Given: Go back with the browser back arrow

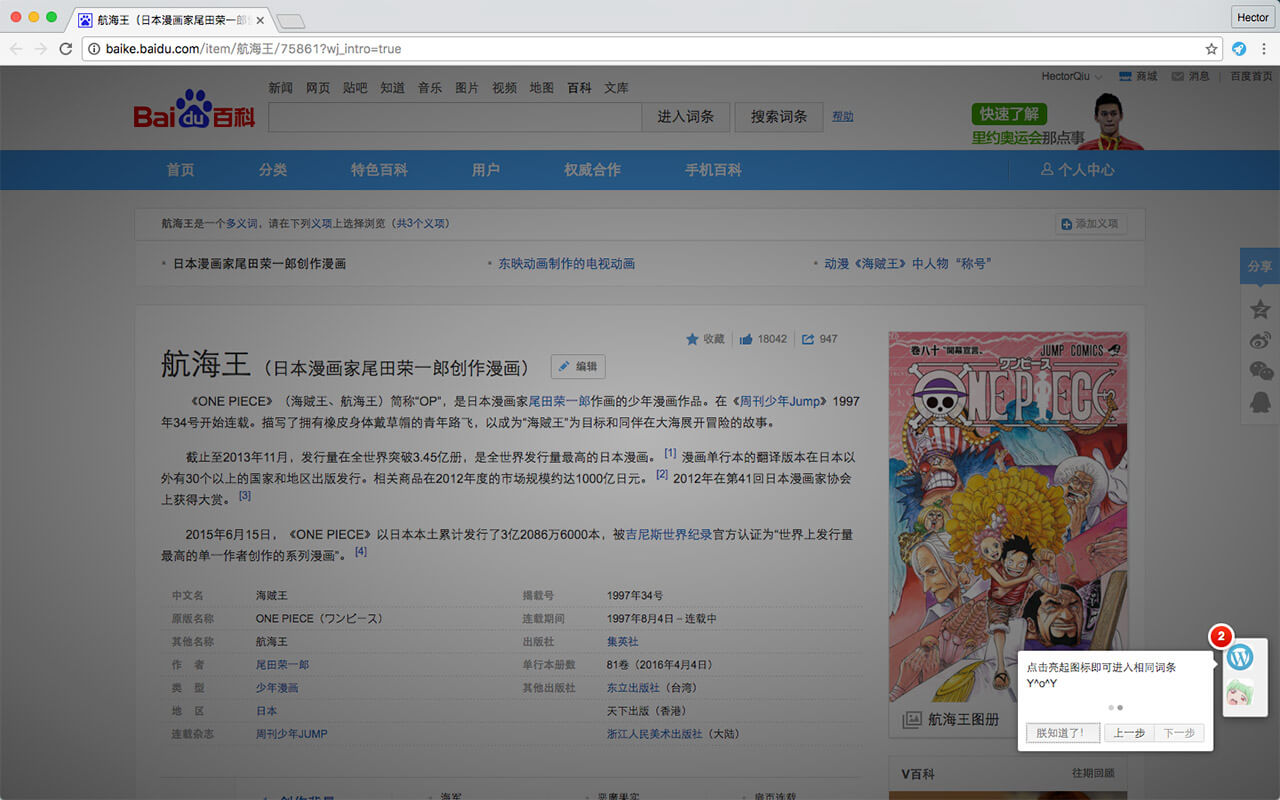Looking at the screenshot, I should pyautogui.click(x=16, y=48).
